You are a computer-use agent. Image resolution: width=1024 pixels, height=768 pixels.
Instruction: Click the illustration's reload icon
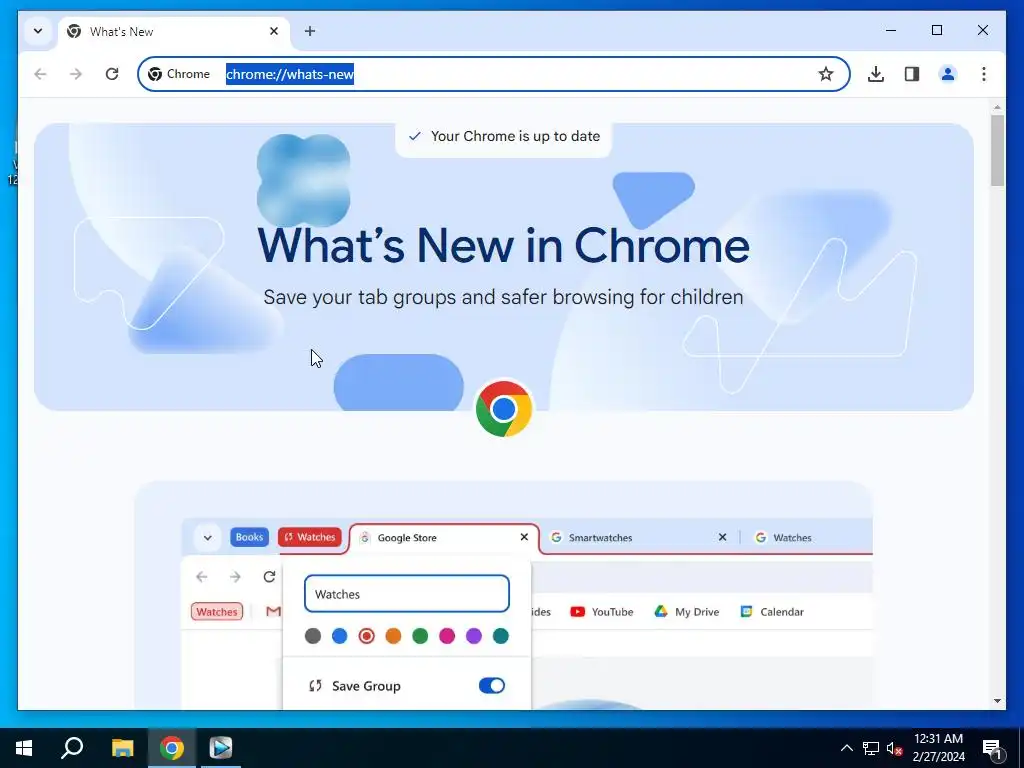coord(269,577)
